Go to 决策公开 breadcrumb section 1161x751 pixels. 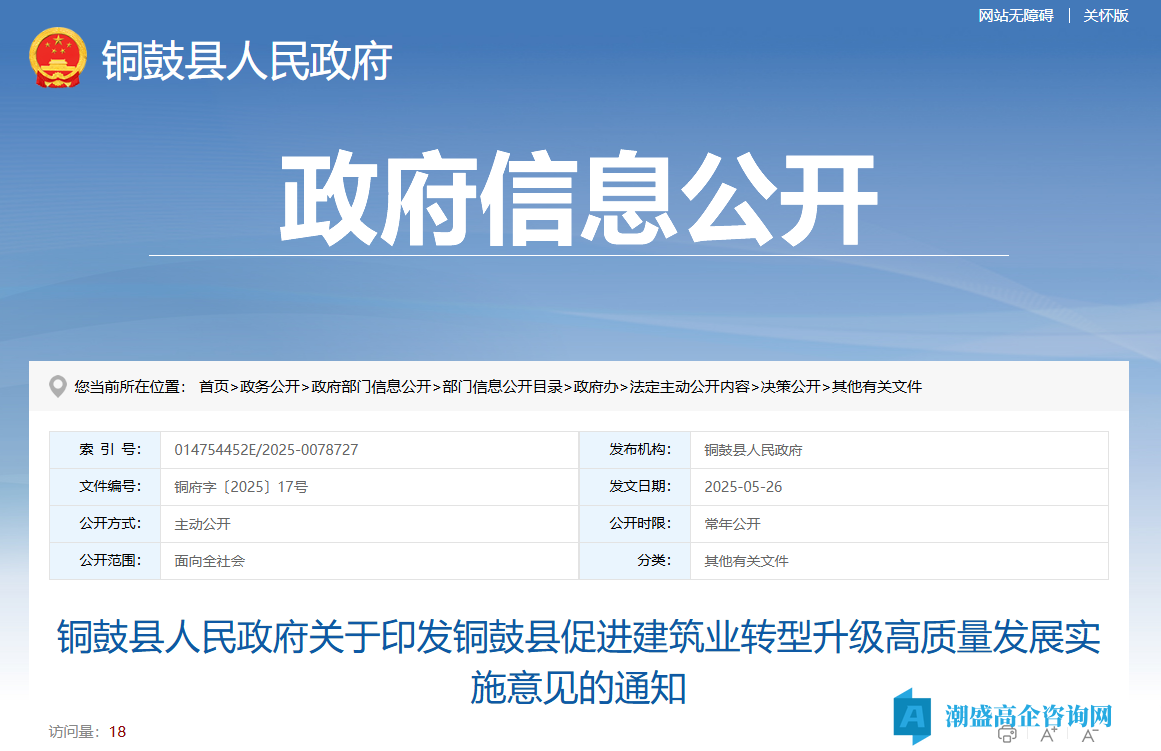791,387
